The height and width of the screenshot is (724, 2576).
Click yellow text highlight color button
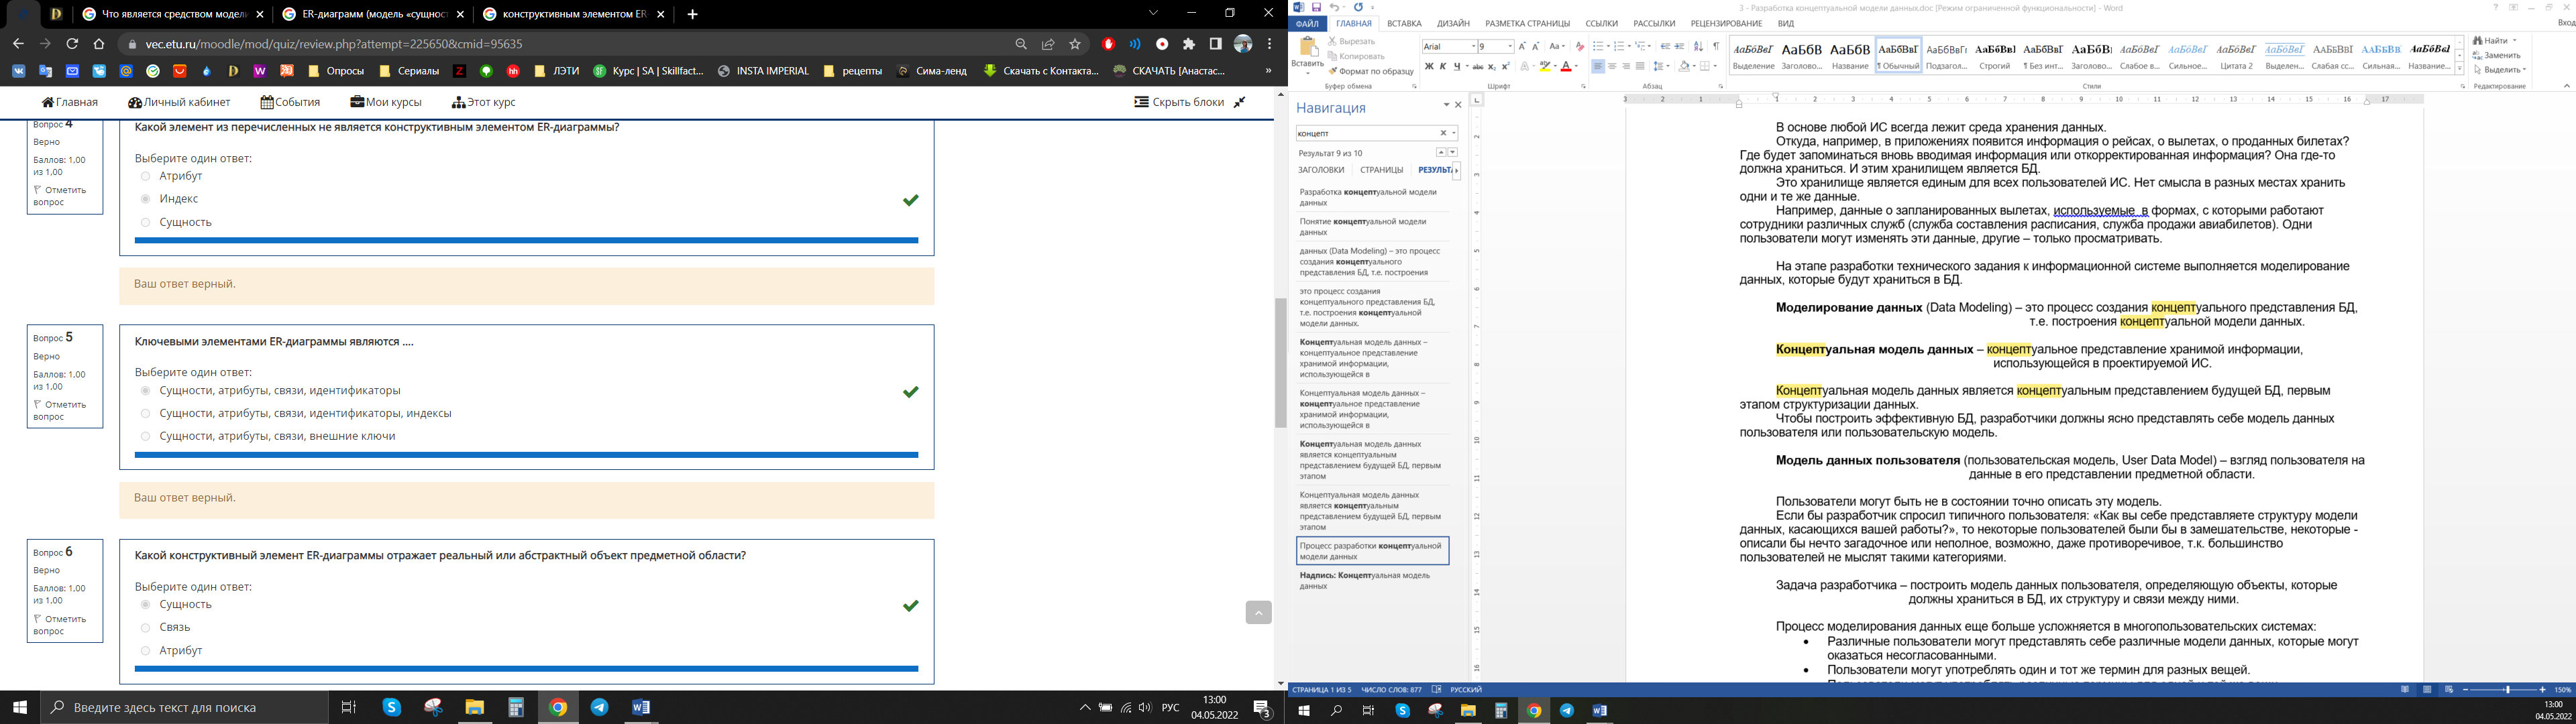[x=1545, y=66]
